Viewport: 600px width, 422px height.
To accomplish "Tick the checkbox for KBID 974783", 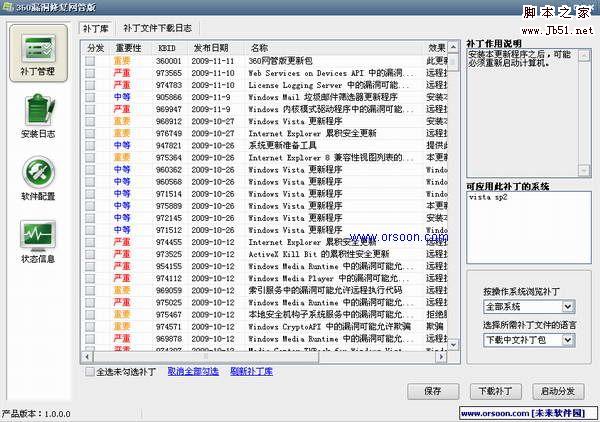I will 90,85.
